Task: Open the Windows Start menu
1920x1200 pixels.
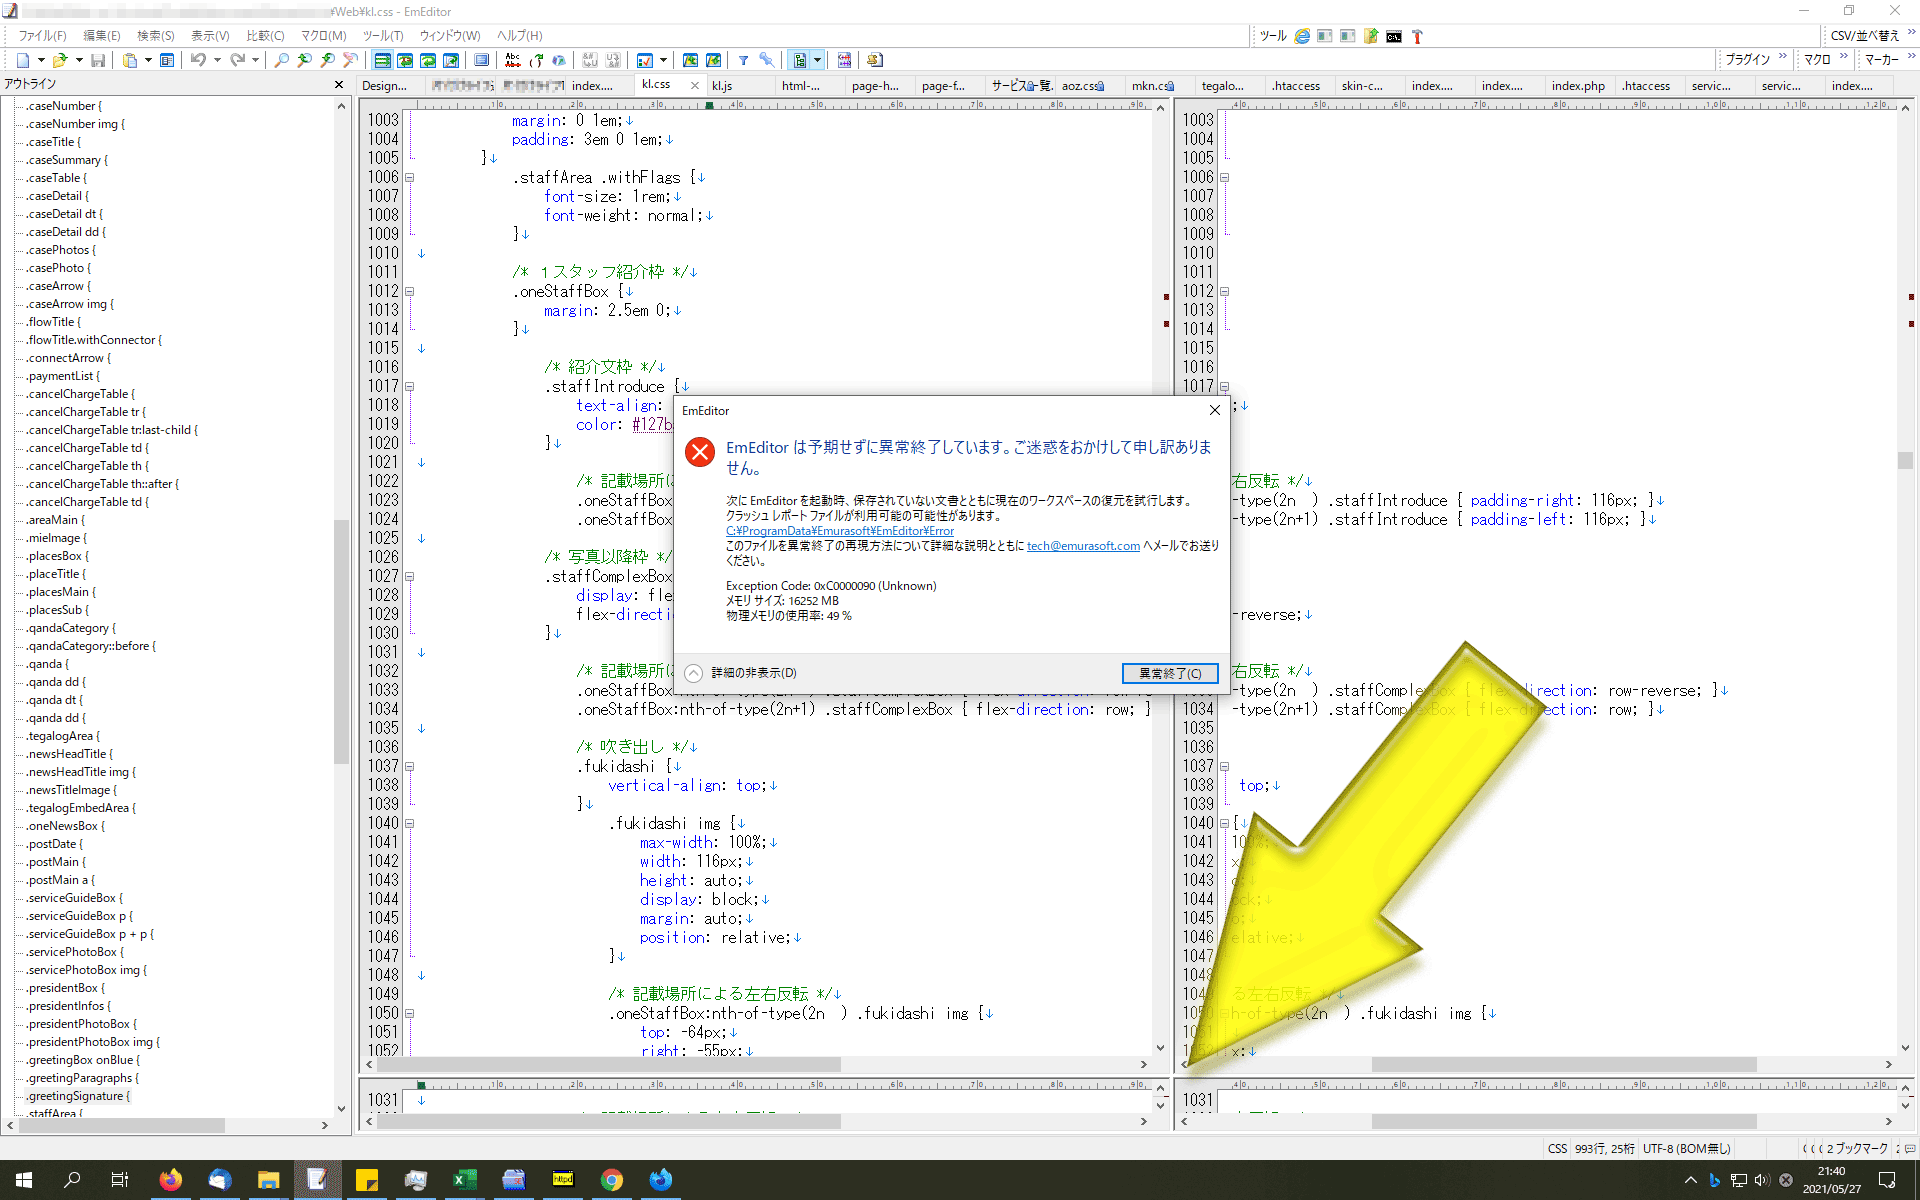Action: 24,1180
